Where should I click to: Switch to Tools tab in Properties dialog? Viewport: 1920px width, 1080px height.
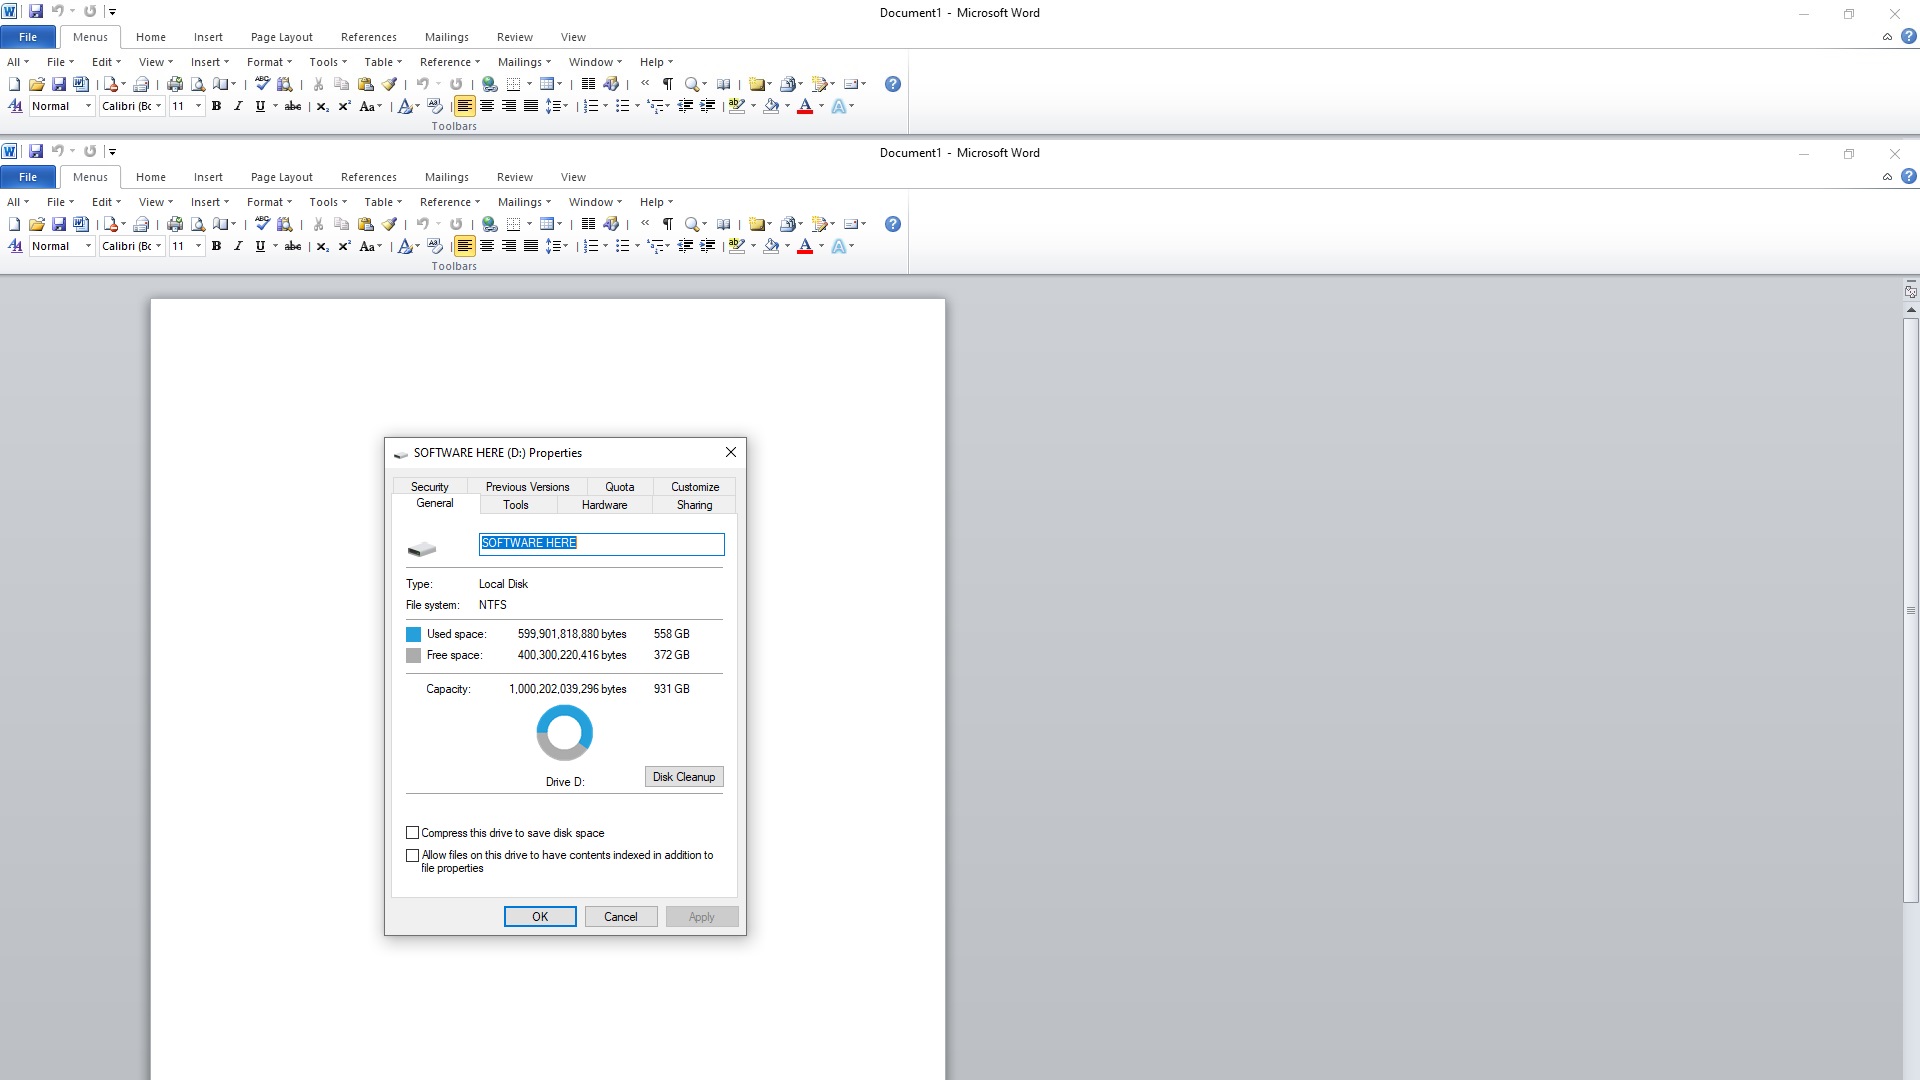[x=516, y=505]
